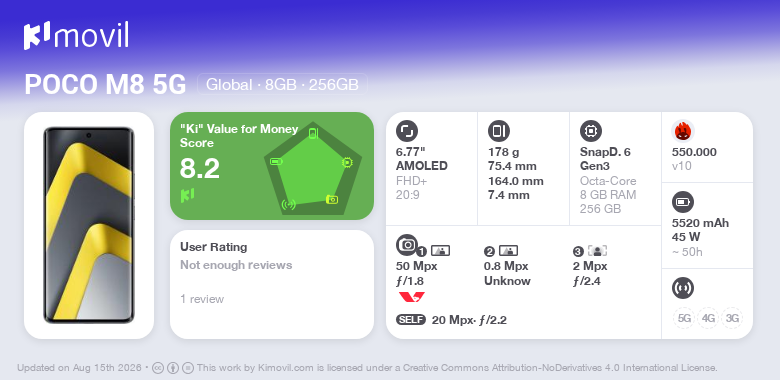Select the 3G network badge
The width and height of the screenshot is (780, 380).
click(x=732, y=318)
